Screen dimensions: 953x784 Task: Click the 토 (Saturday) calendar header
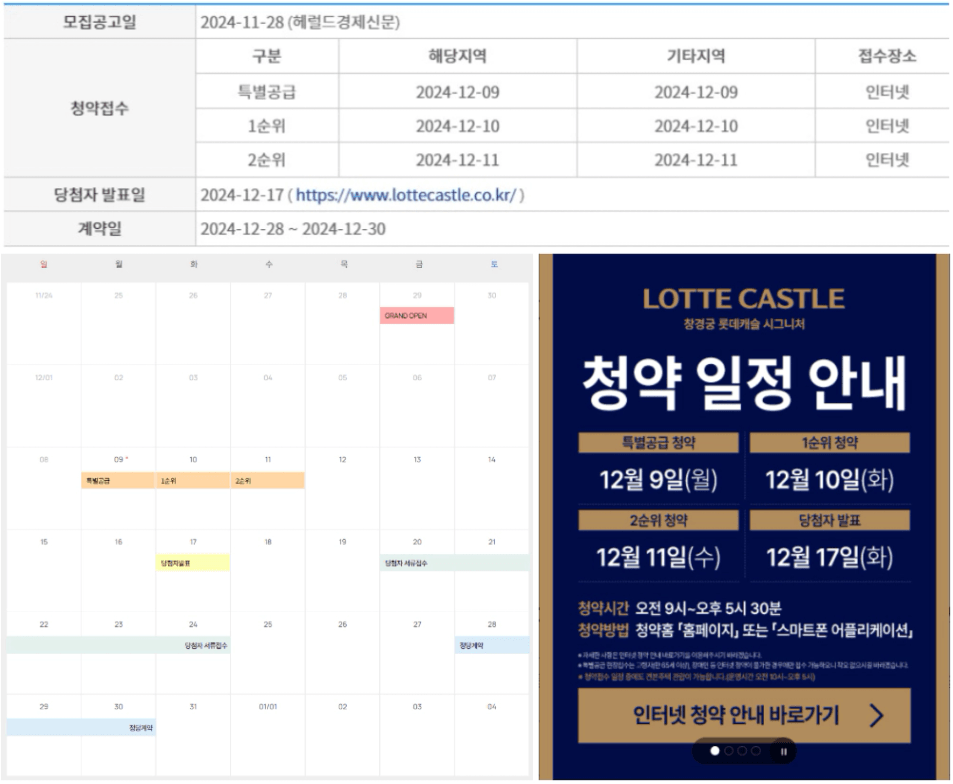tap(494, 264)
